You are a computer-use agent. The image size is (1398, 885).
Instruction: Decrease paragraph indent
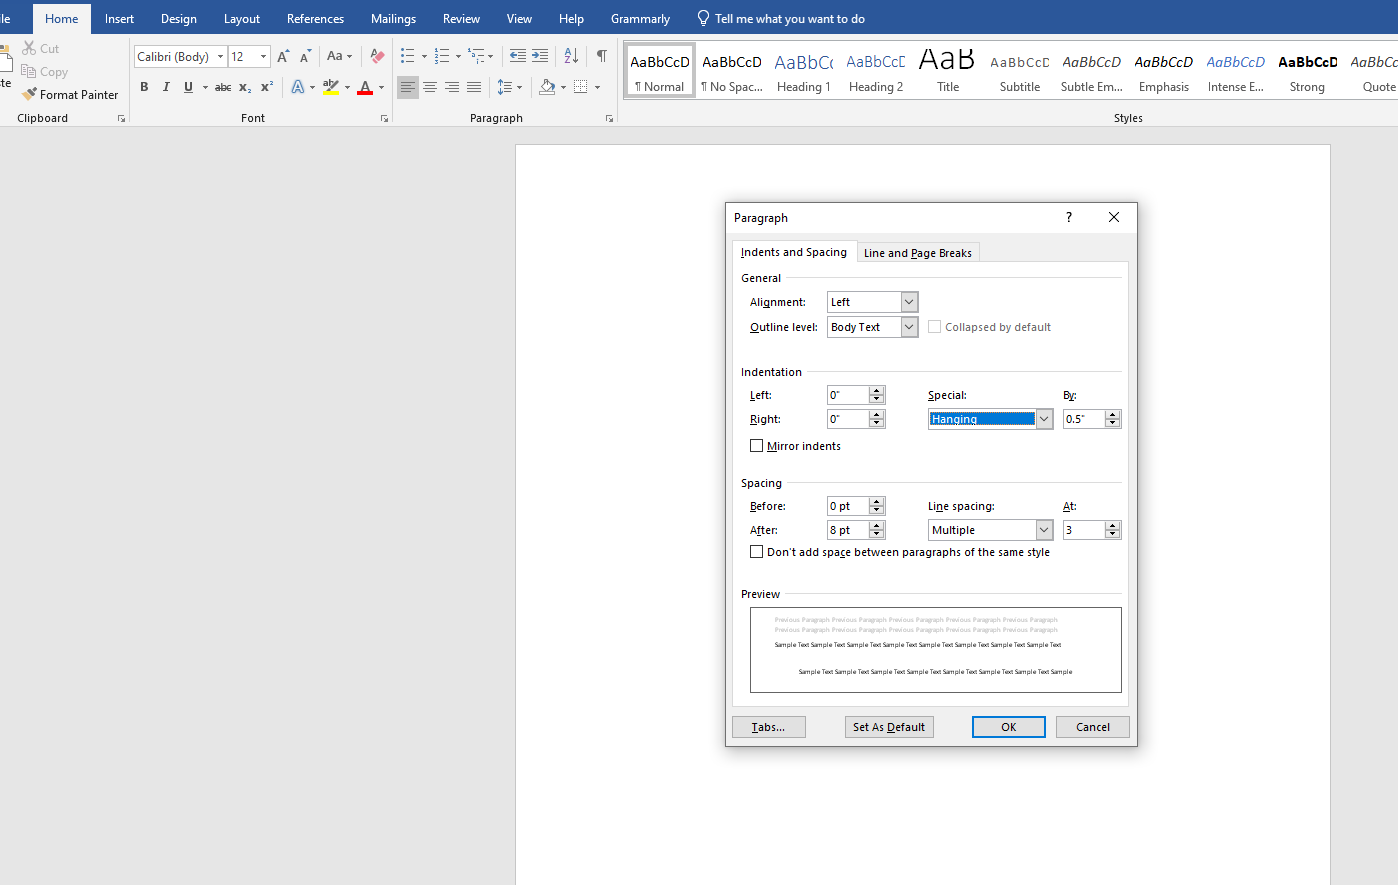[x=517, y=56]
